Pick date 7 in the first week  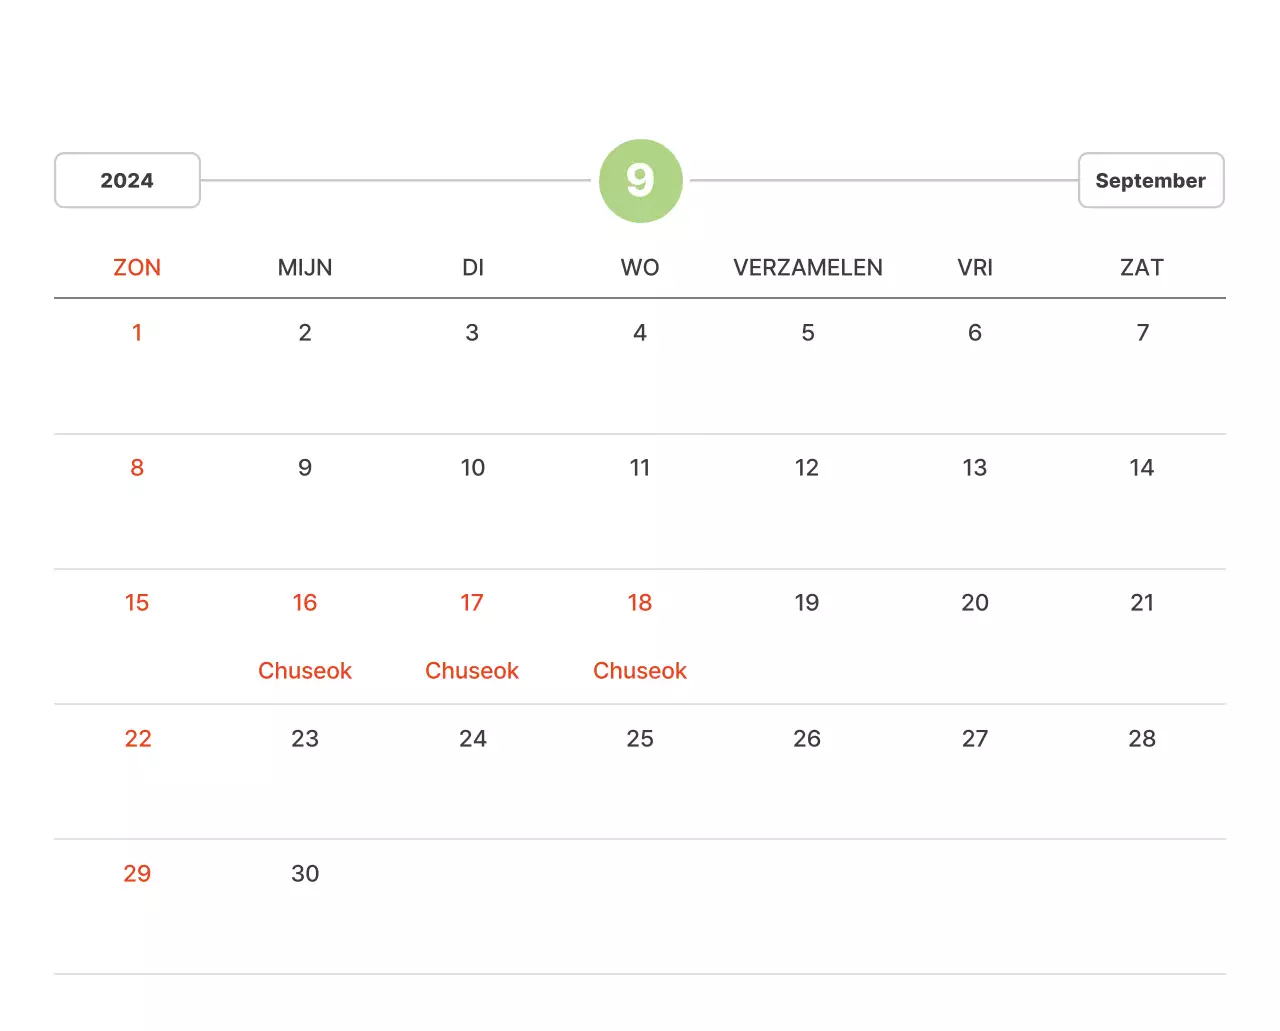tap(1142, 333)
